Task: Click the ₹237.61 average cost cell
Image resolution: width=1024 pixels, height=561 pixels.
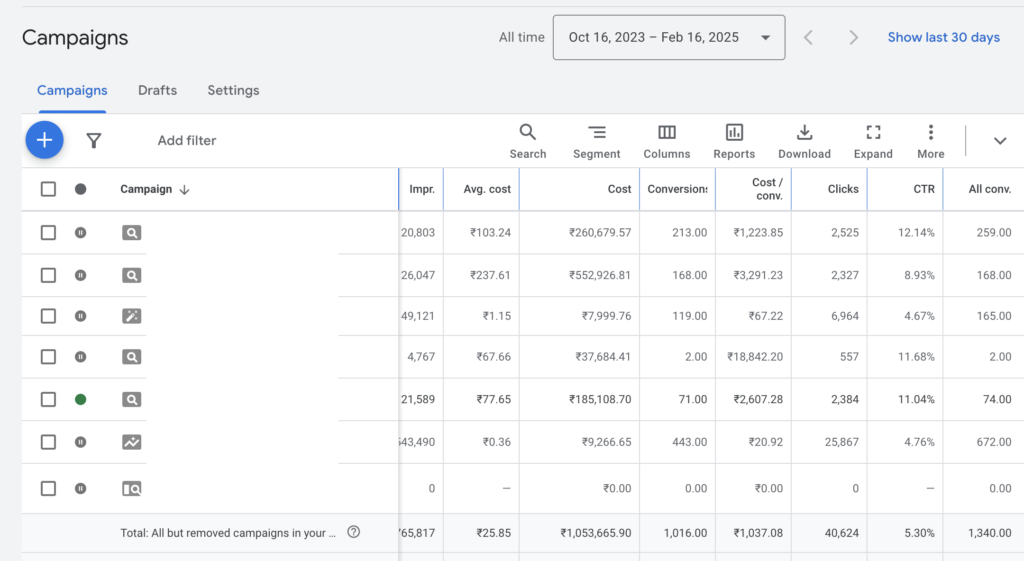Action: pyautogui.click(x=490, y=275)
